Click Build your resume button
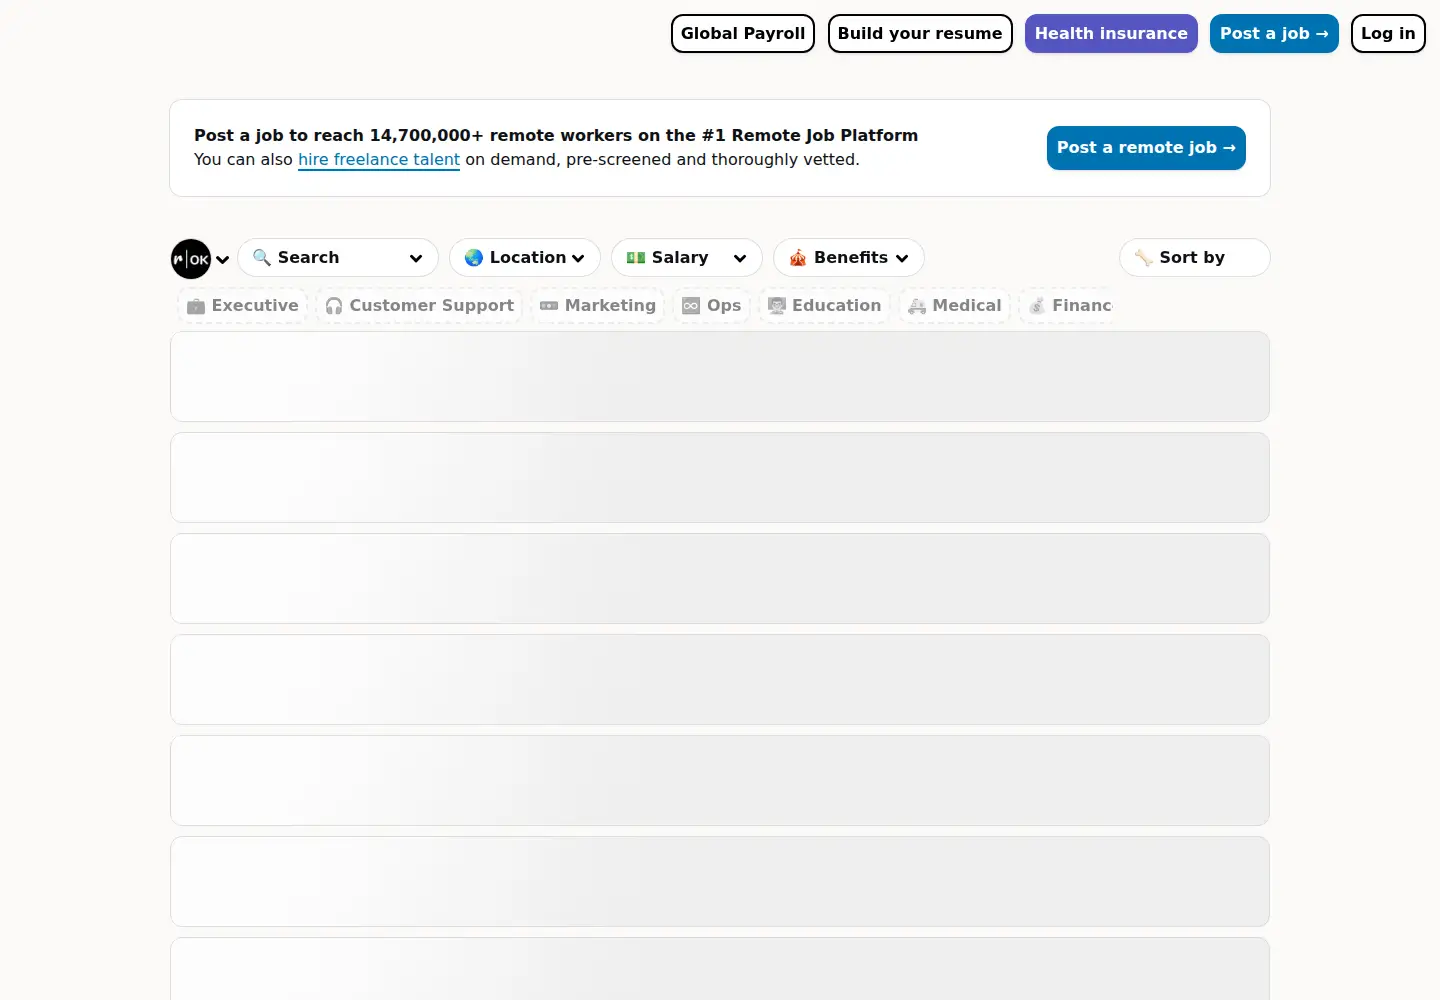This screenshot has height=1000, width=1440. pyautogui.click(x=920, y=33)
